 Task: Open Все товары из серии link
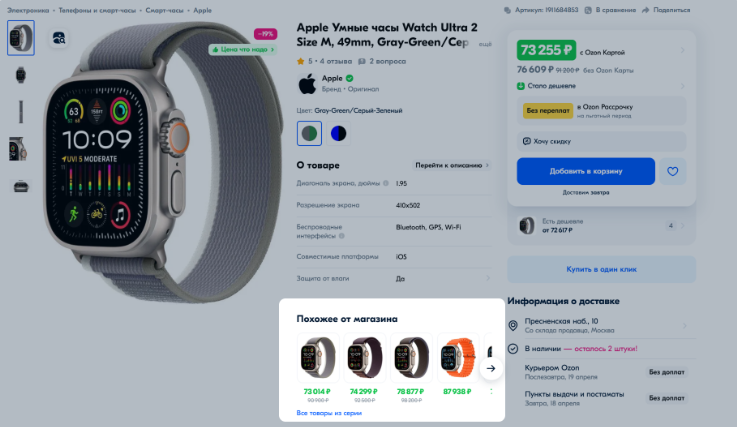click(x=329, y=413)
